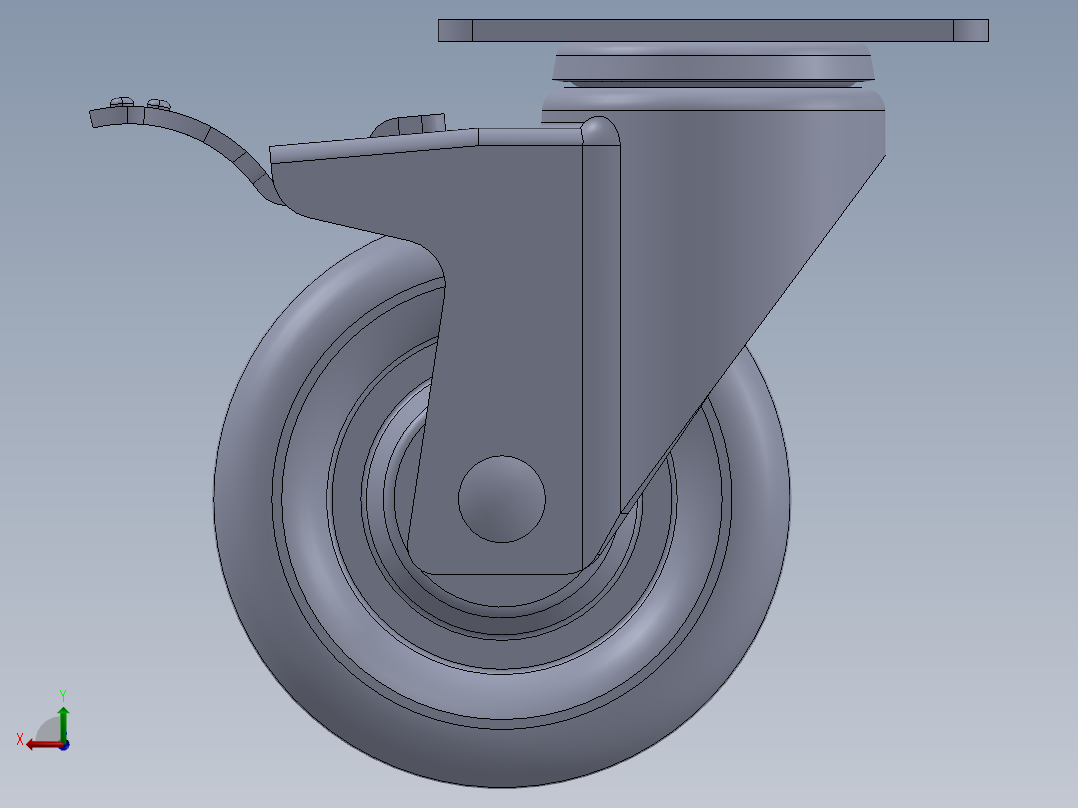Image resolution: width=1078 pixels, height=808 pixels.
Task: Click the left notch edge of the mounting plate
Action: point(453,28)
